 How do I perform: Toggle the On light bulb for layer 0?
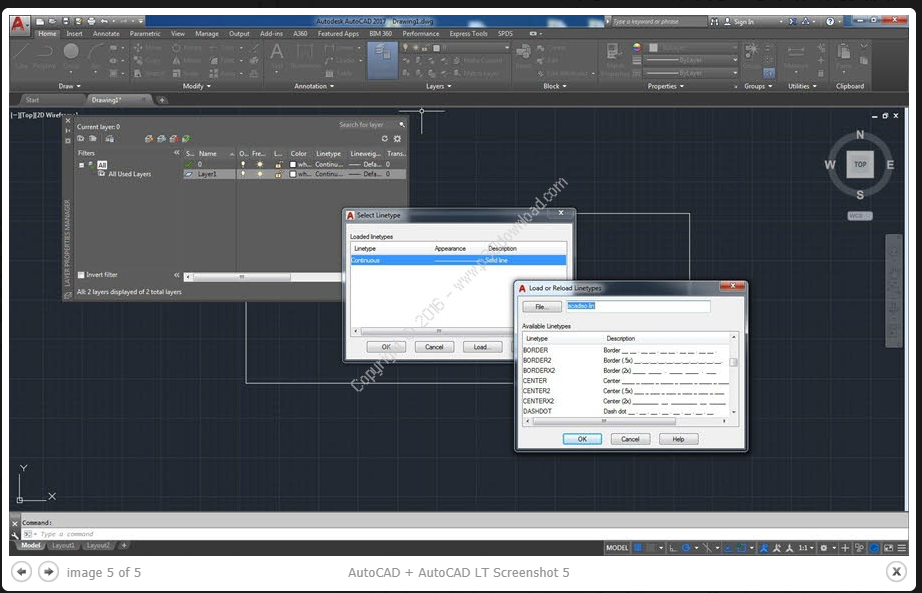pos(243,165)
